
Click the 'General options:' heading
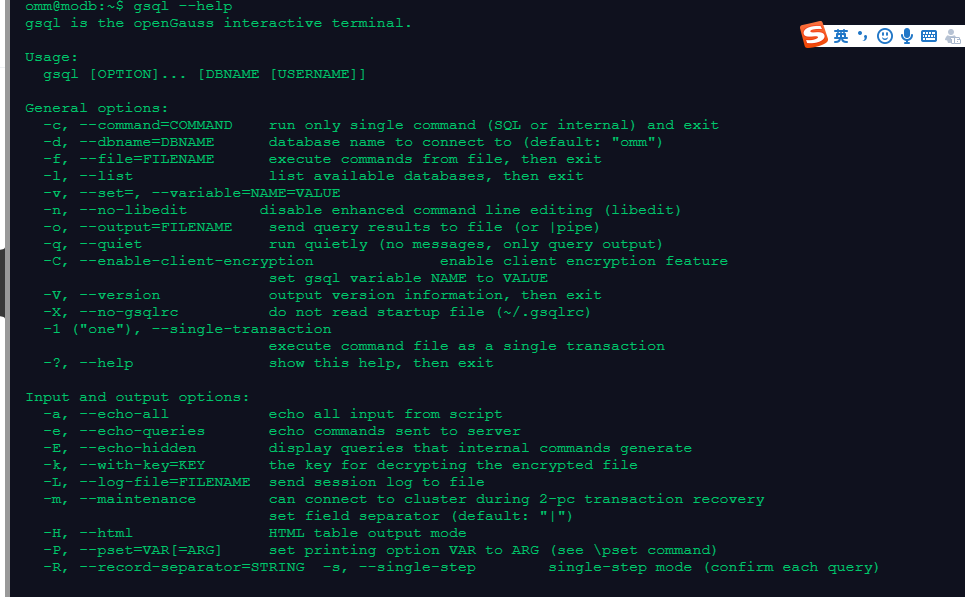pos(97,108)
